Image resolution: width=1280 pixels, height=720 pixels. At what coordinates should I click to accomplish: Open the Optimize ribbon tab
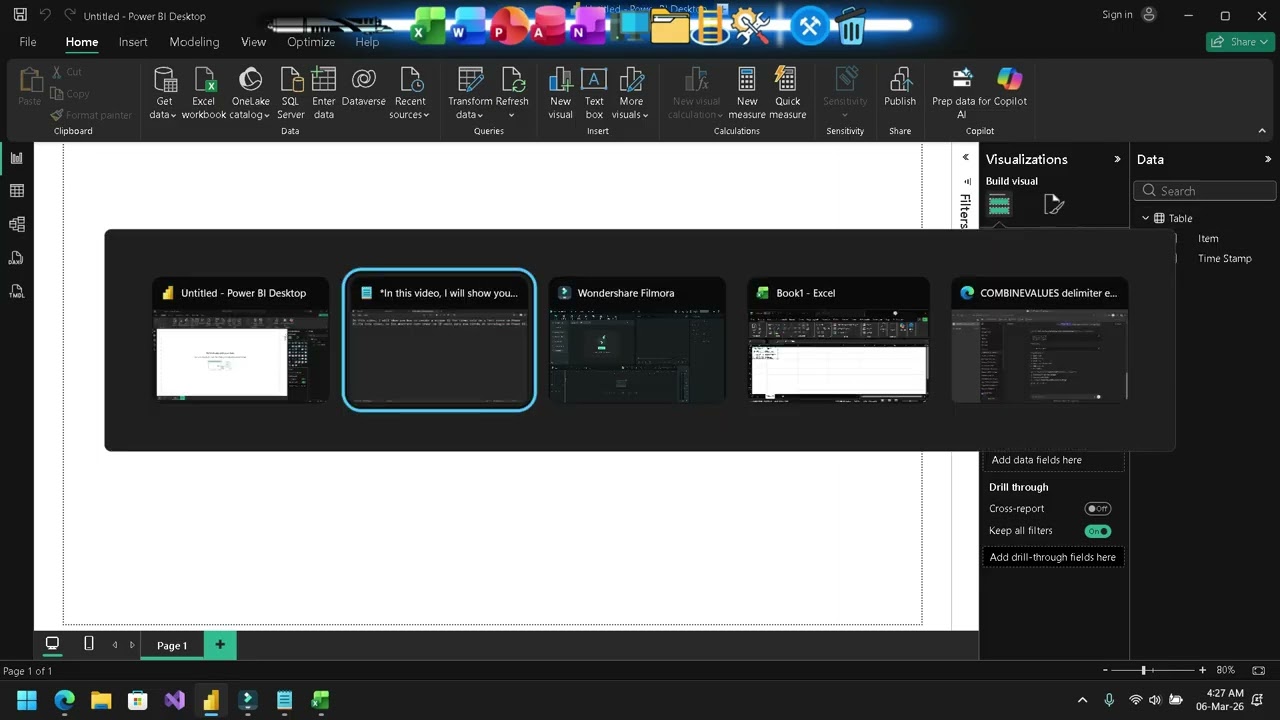(x=311, y=42)
